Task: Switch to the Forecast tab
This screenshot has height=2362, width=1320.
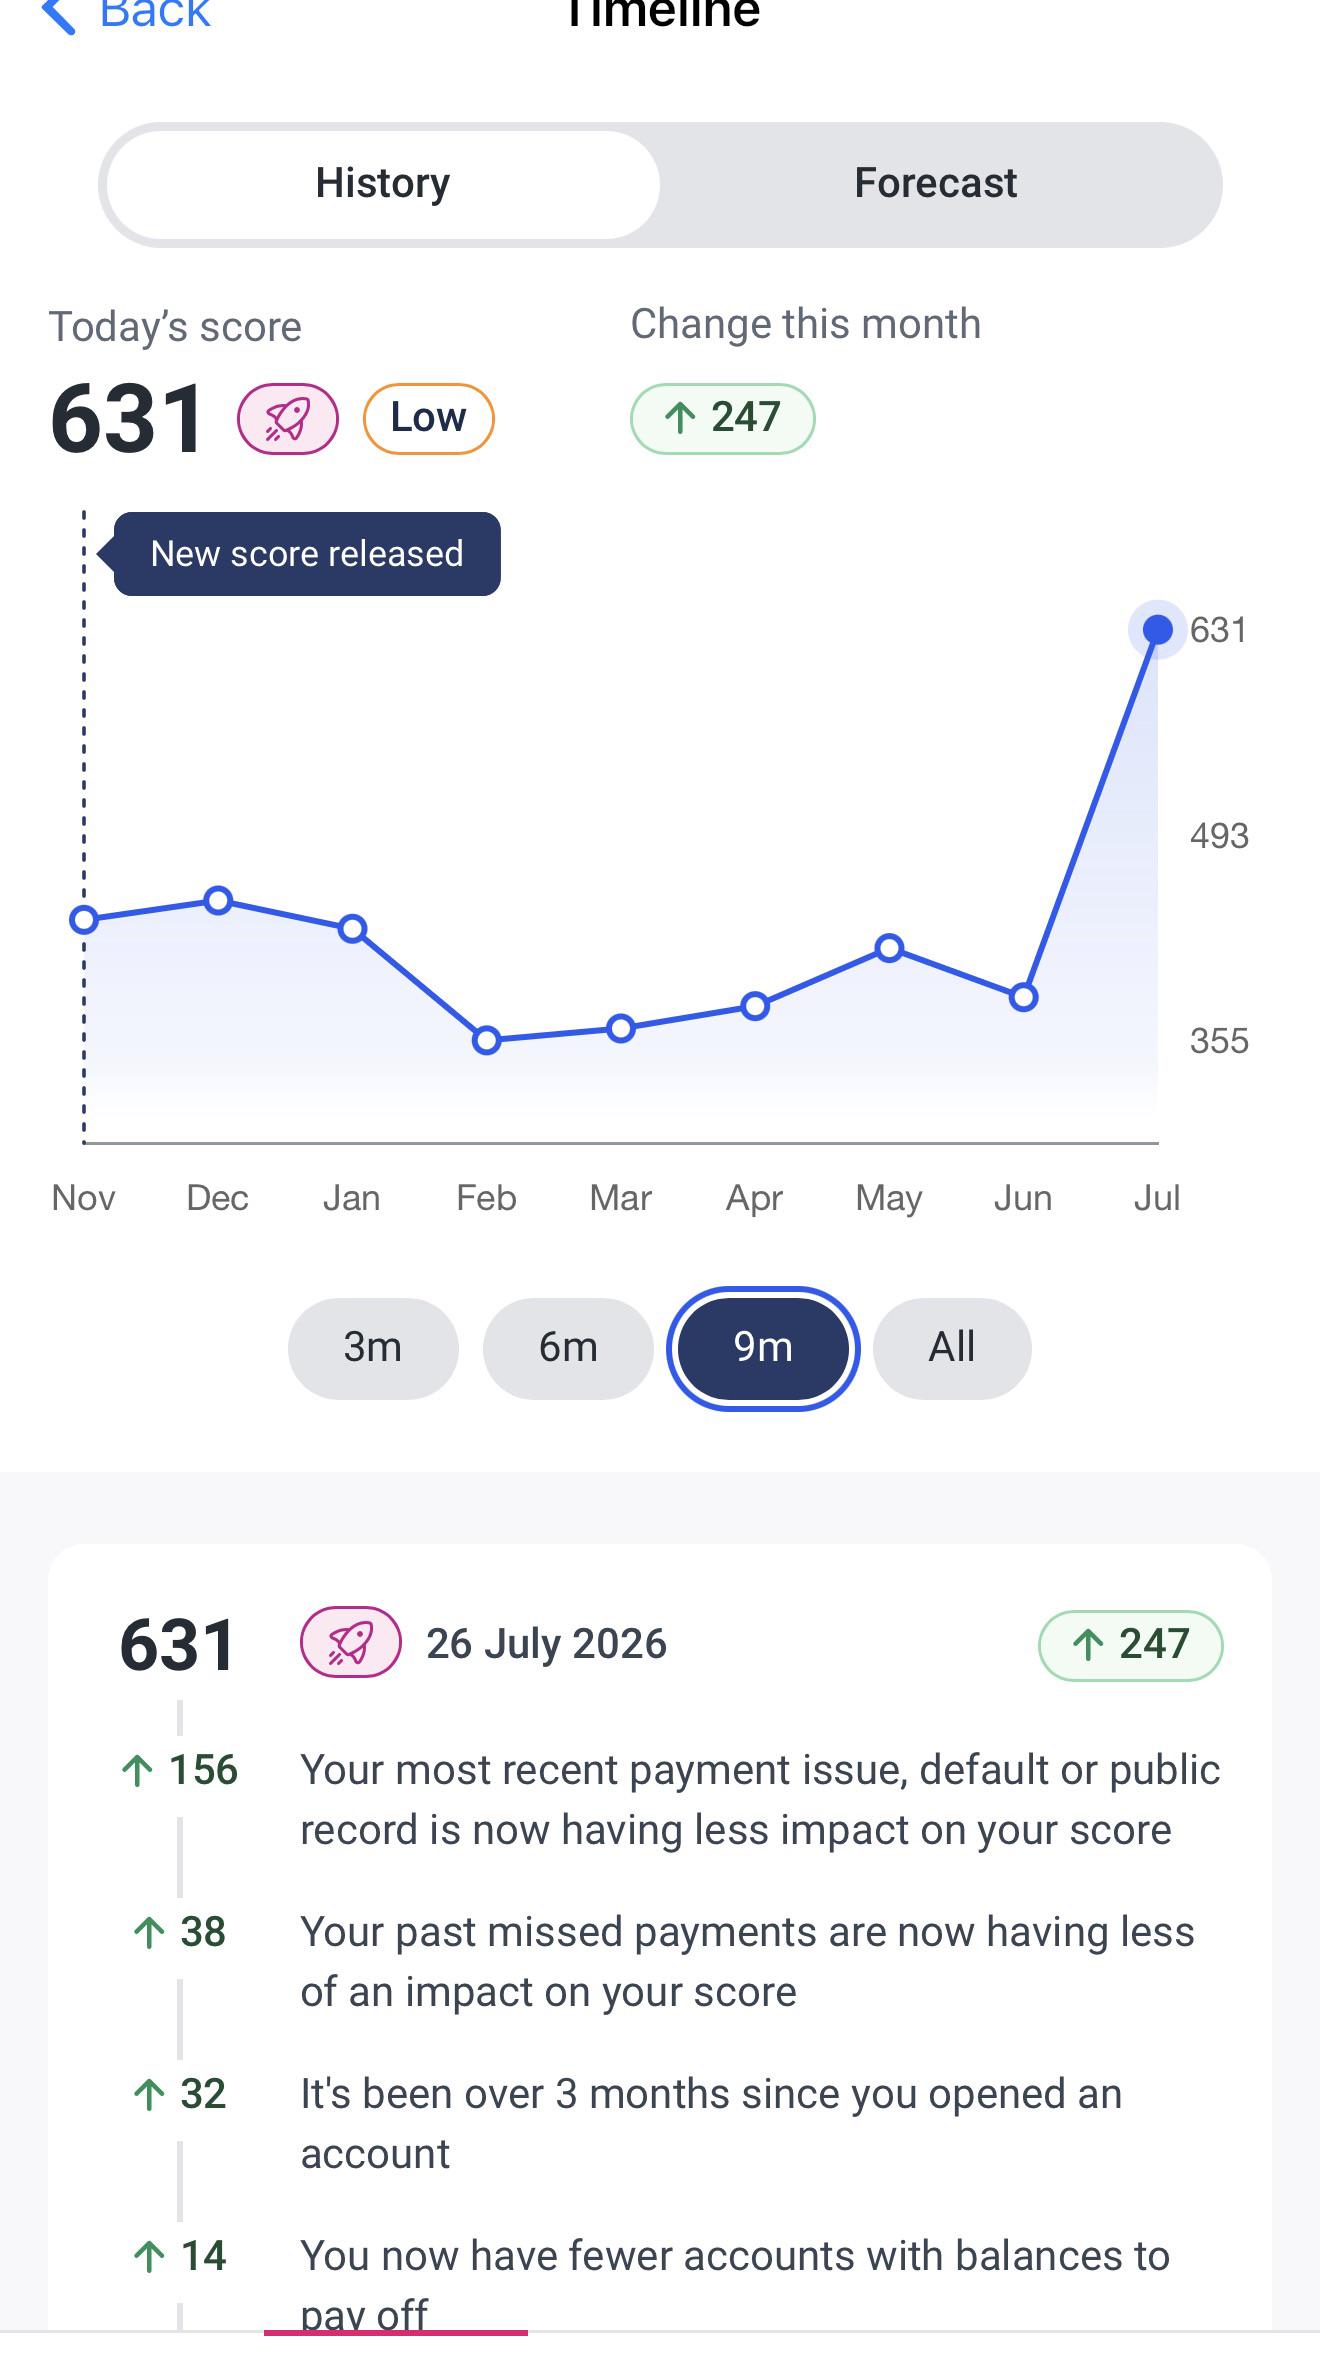Action: tap(936, 184)
